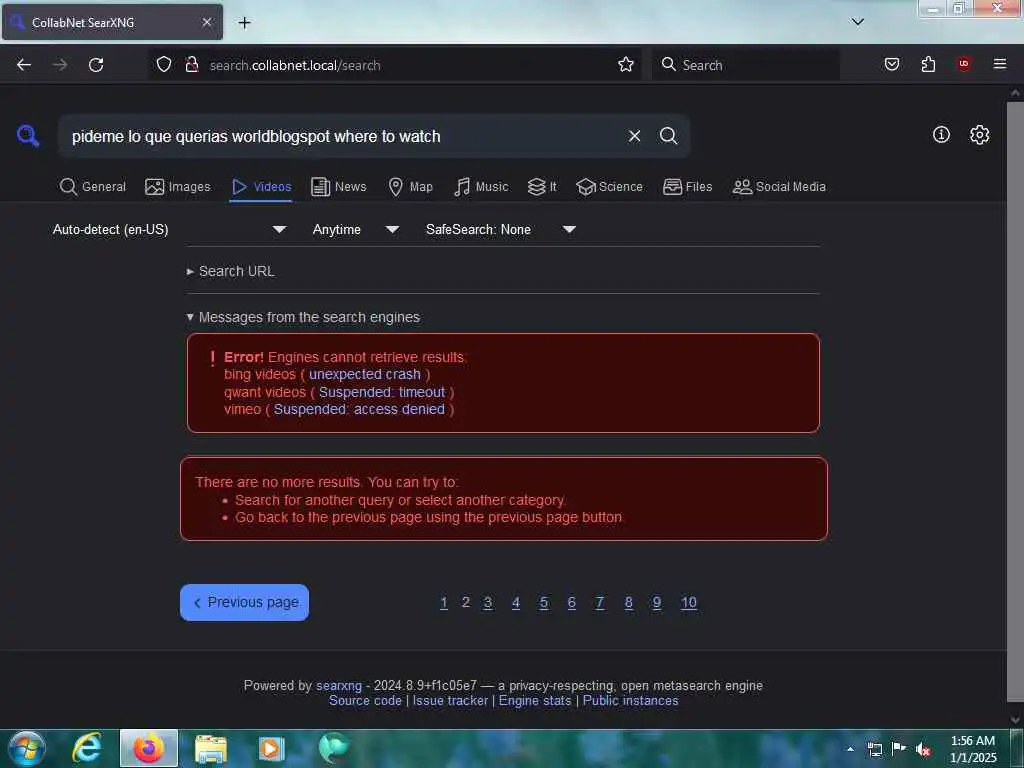Image resolution: width=1024 pixels, height=768 pixels.
Task: Expand the Search URL section
Action: (231, 271)
